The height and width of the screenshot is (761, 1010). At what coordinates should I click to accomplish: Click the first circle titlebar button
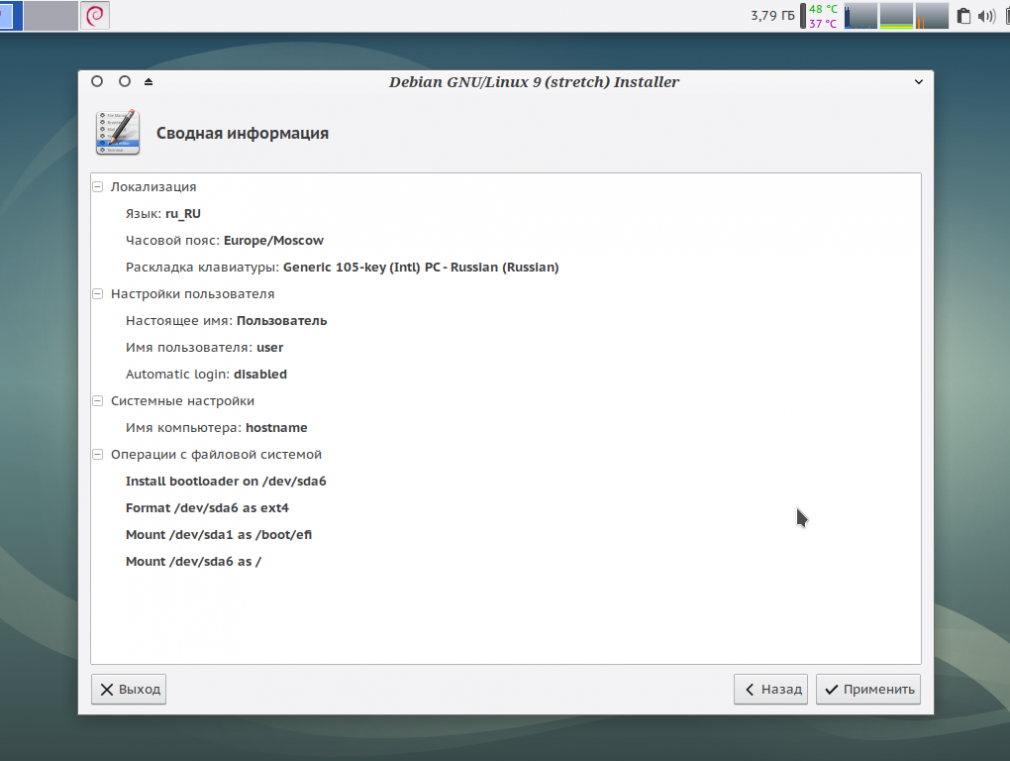[97, 81]
